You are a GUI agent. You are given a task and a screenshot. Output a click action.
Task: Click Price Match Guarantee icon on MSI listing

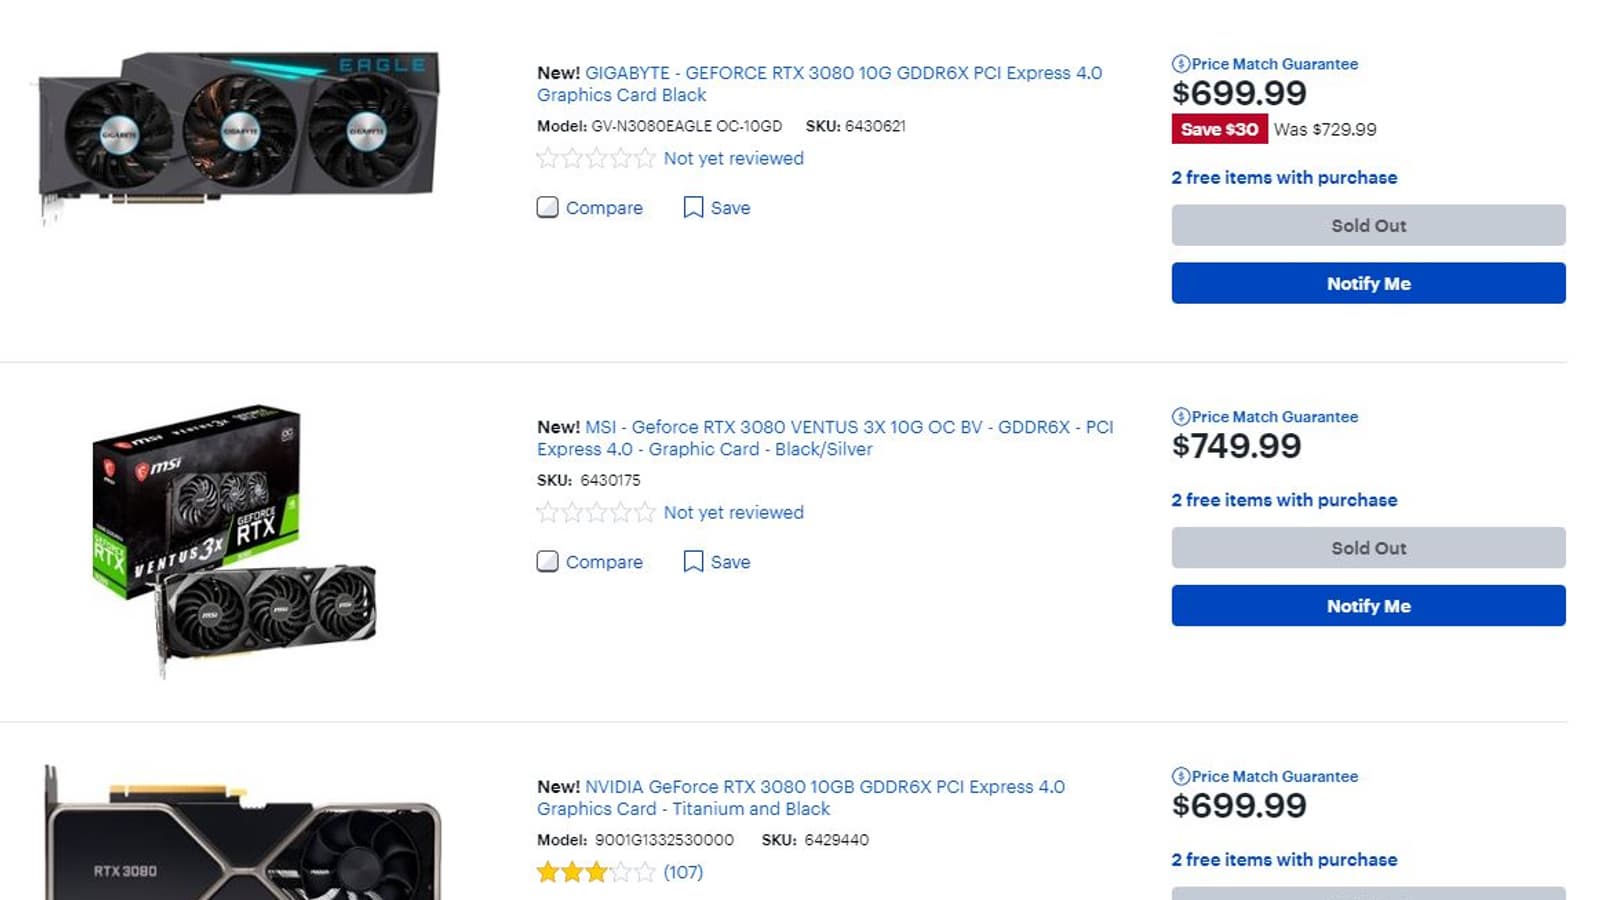click(x=1181, y=417)
